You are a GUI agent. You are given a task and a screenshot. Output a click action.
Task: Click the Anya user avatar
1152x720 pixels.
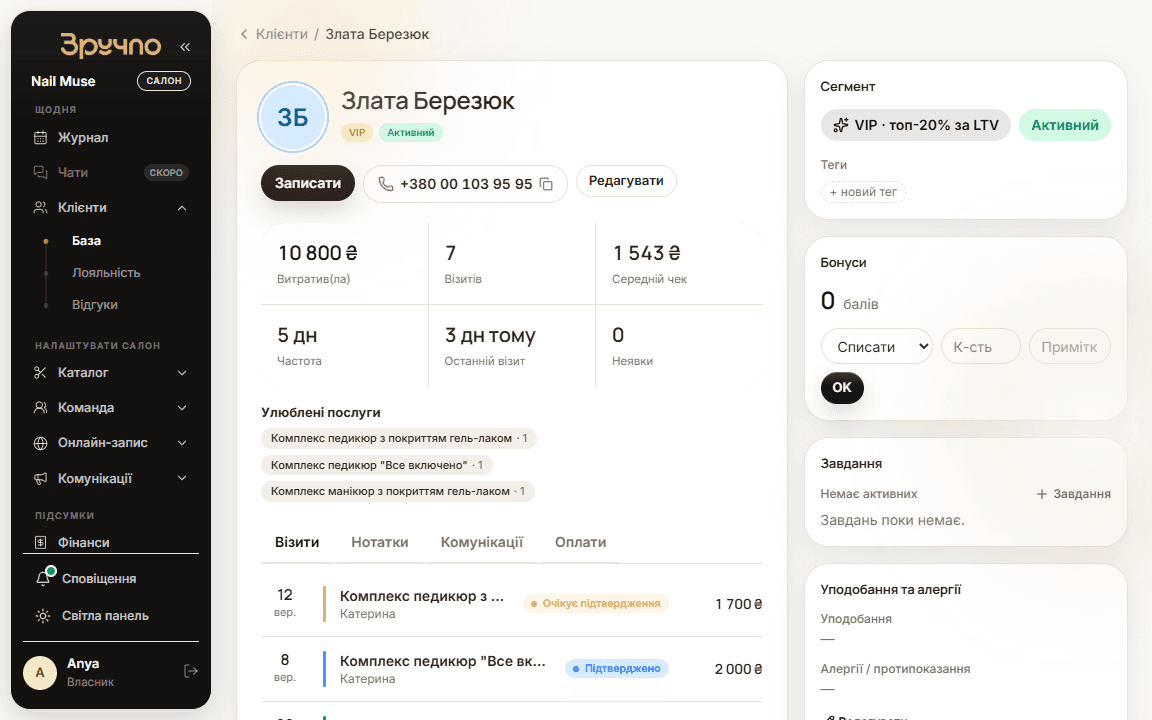[40, 672]
